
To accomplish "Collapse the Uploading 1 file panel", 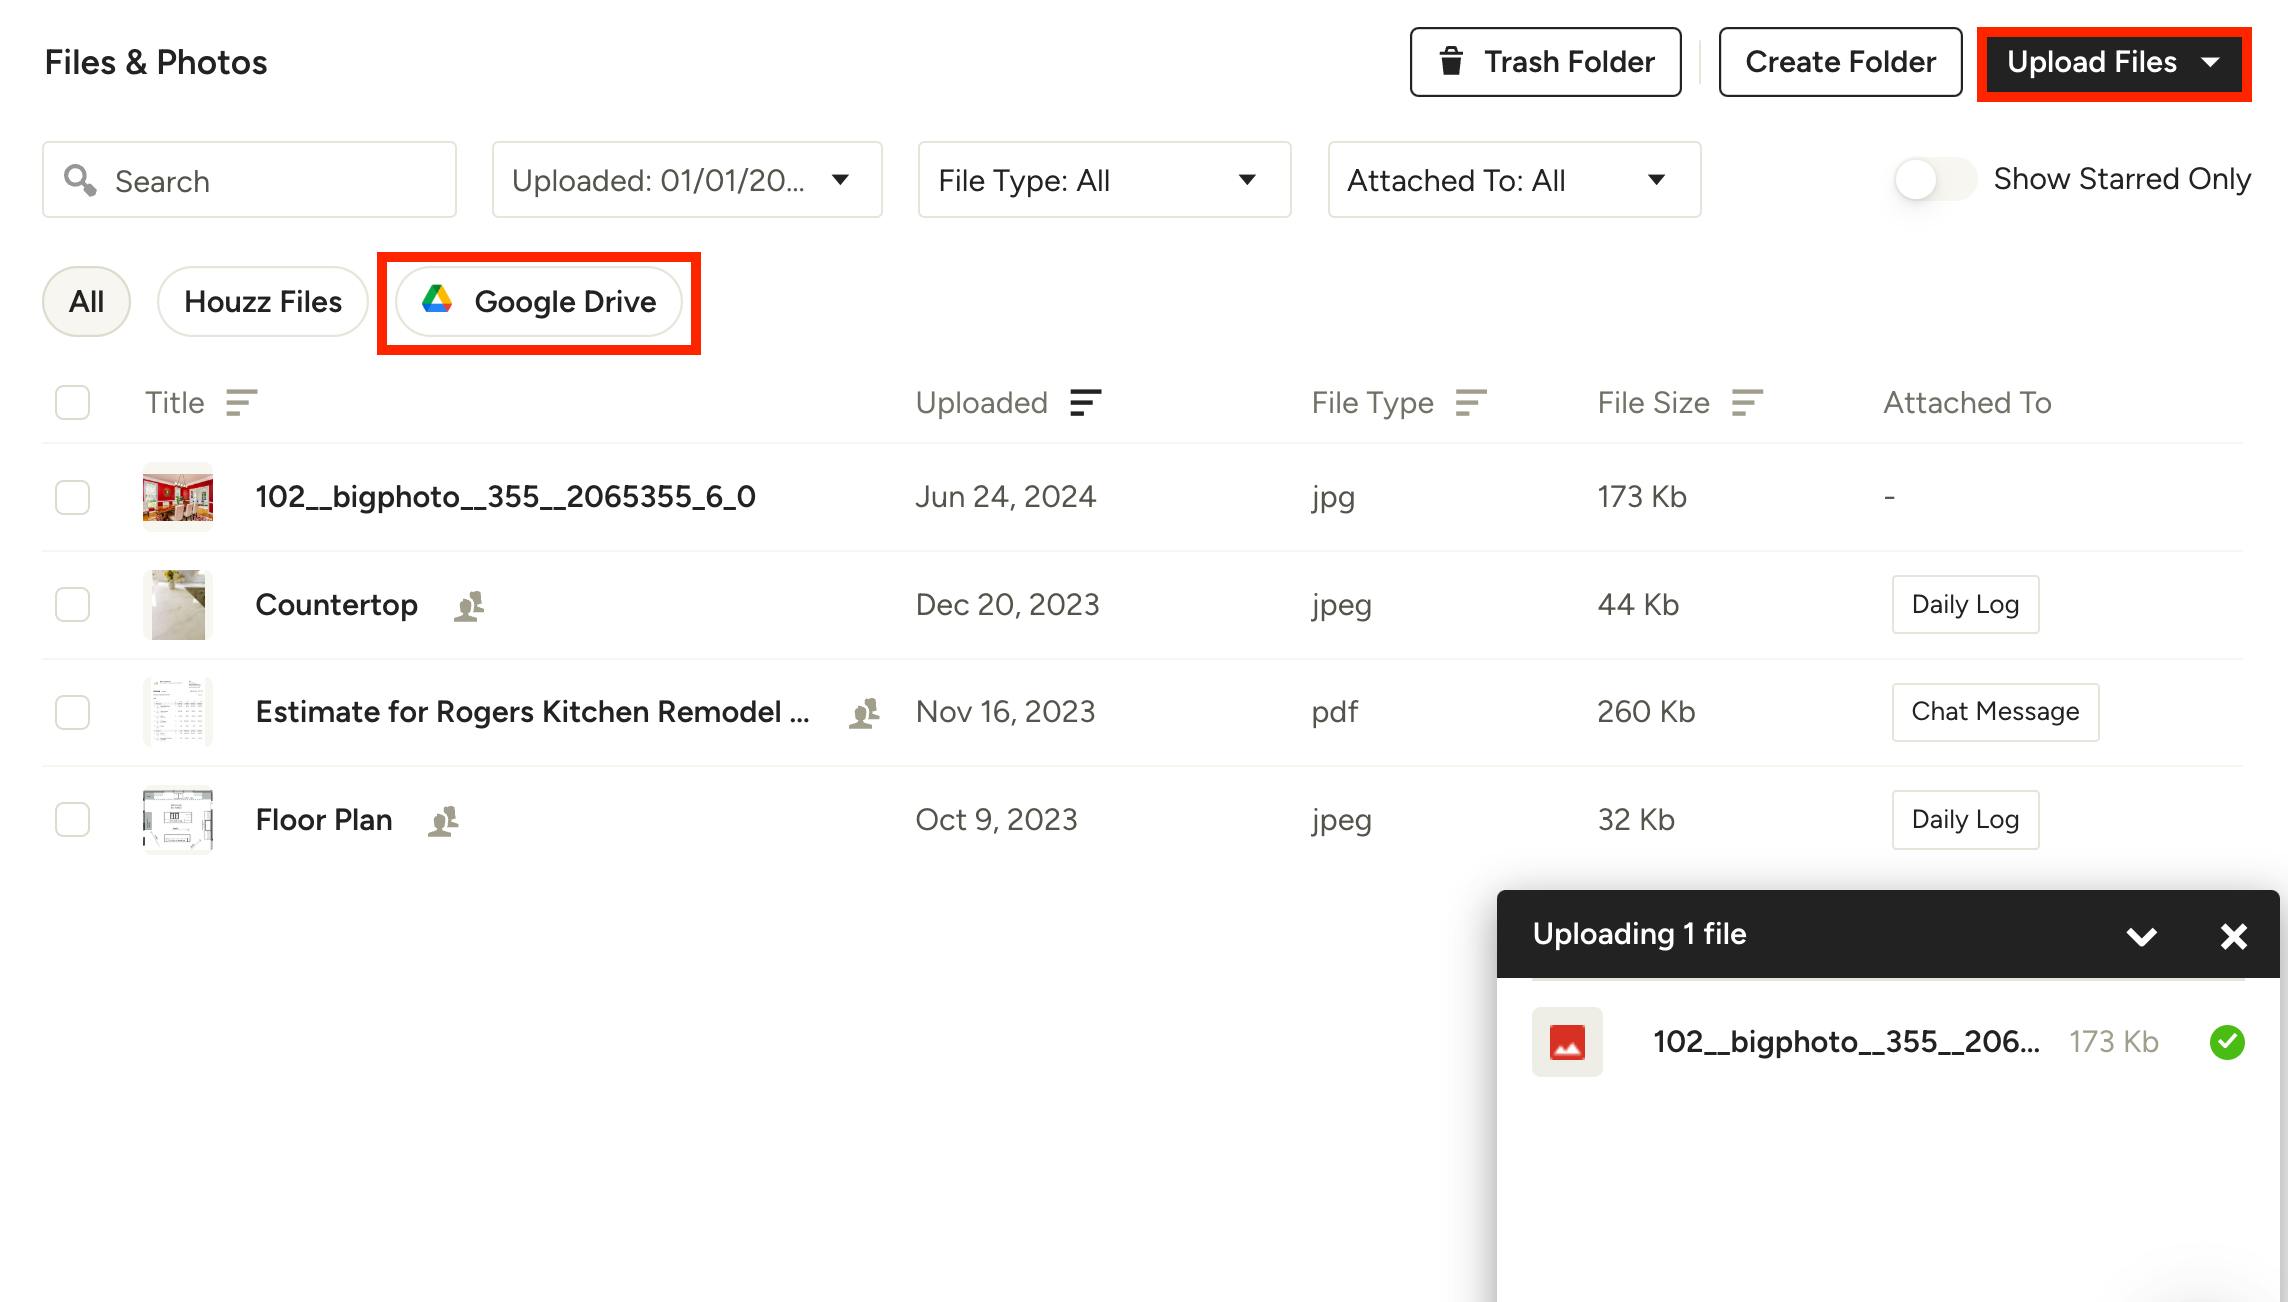I will point(2141,936).
